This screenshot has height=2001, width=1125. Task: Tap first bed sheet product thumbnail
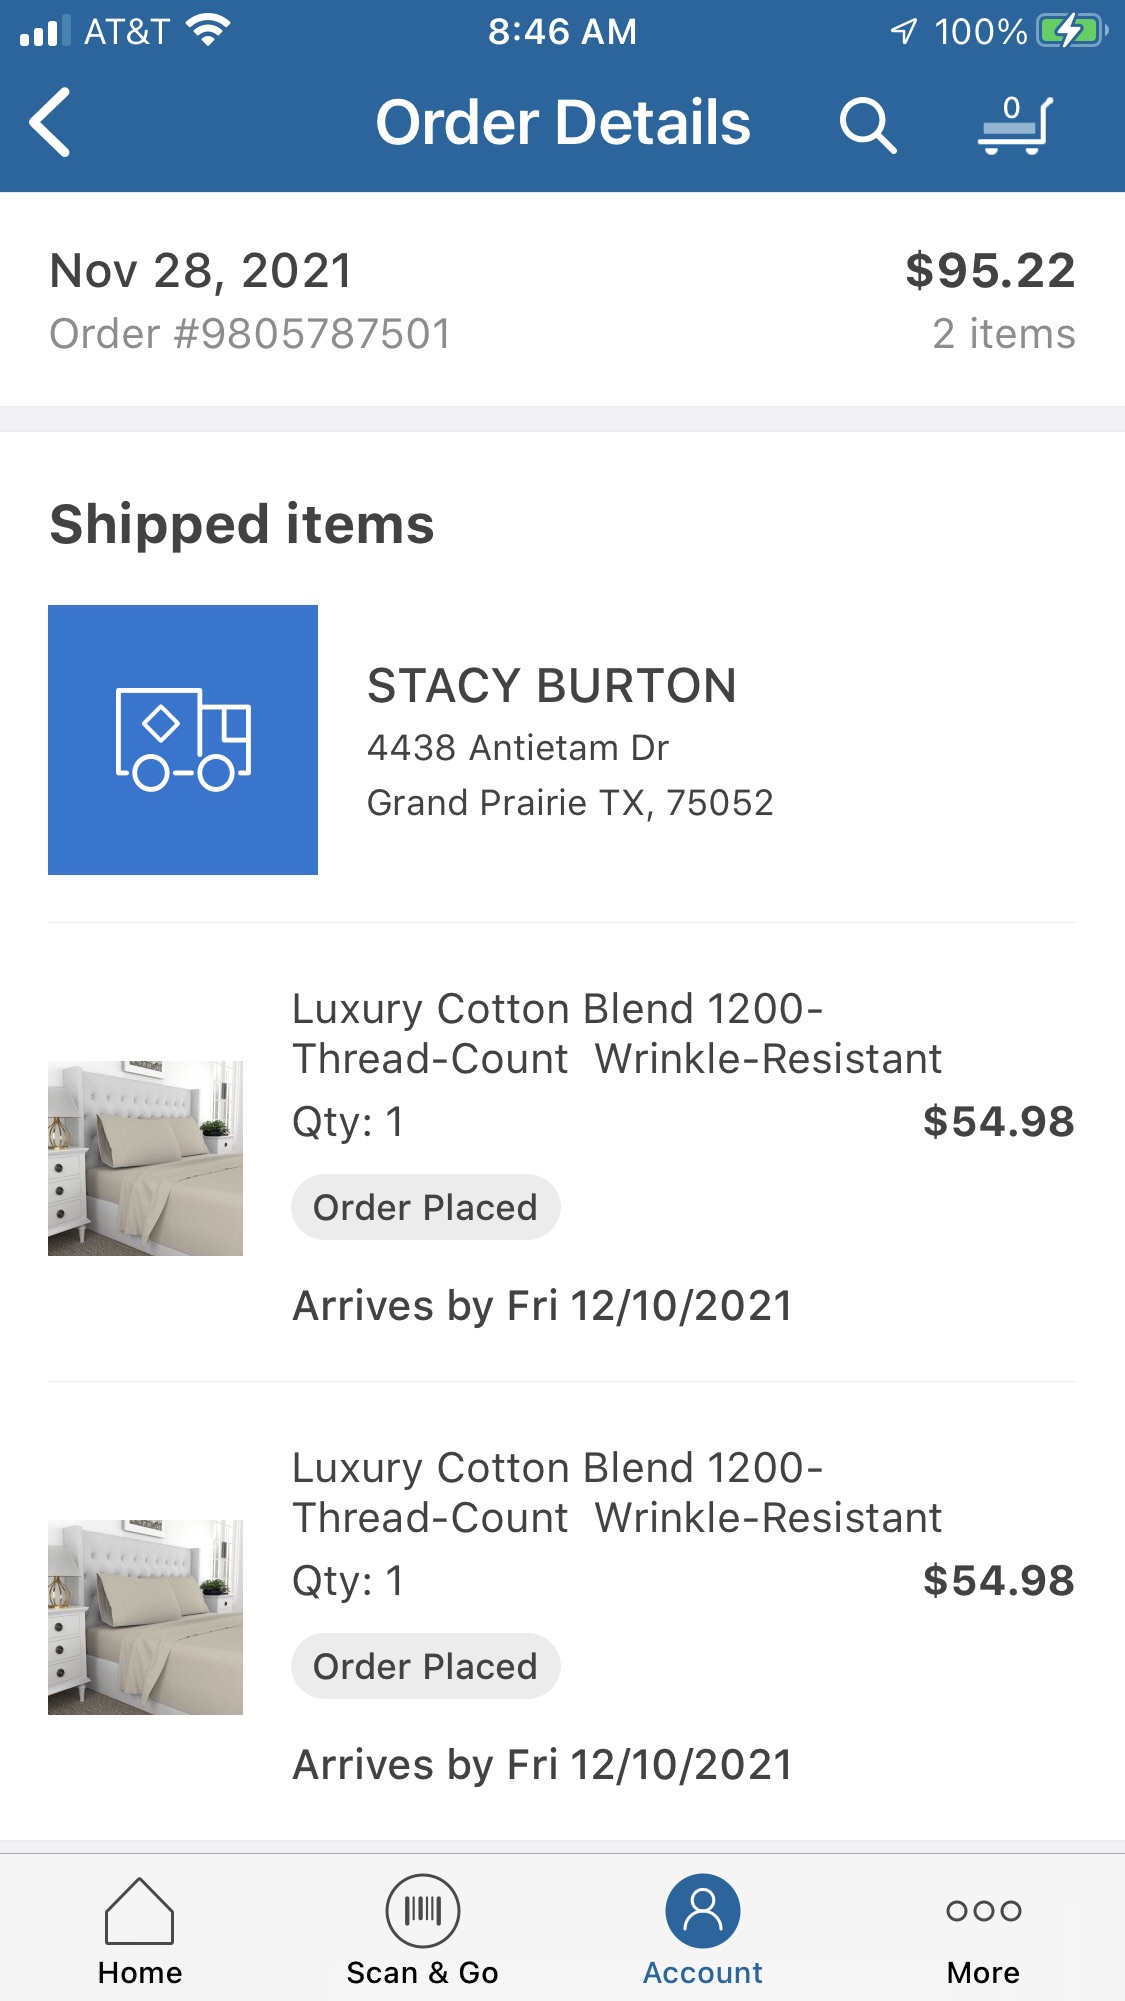146,1158
